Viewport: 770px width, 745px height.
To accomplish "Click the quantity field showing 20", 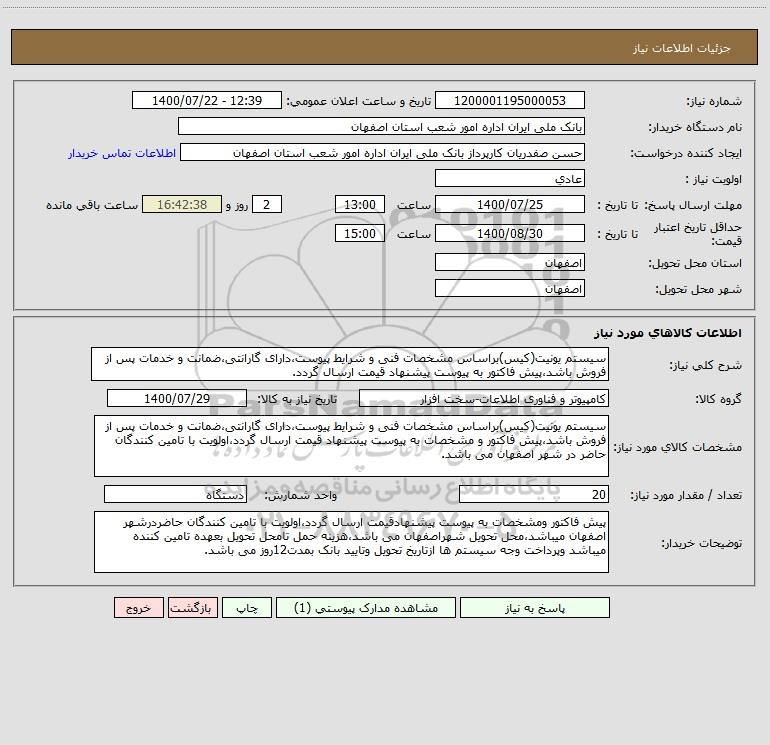I will pyautogui.click(x=534, y=494).
